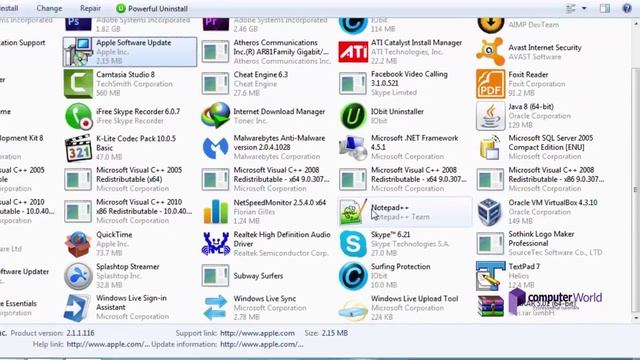The image size is (640, 360).
Task: Click the QuickTime program icon
Action: coord(78,244)
